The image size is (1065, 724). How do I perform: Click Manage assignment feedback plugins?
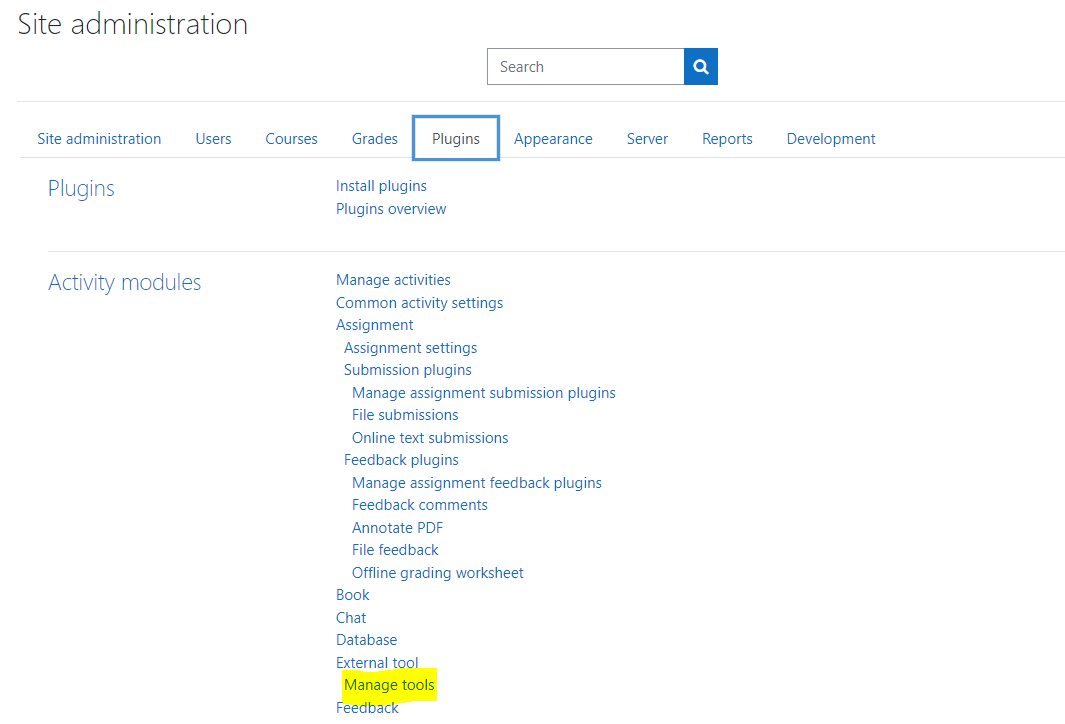coord(476,483)
